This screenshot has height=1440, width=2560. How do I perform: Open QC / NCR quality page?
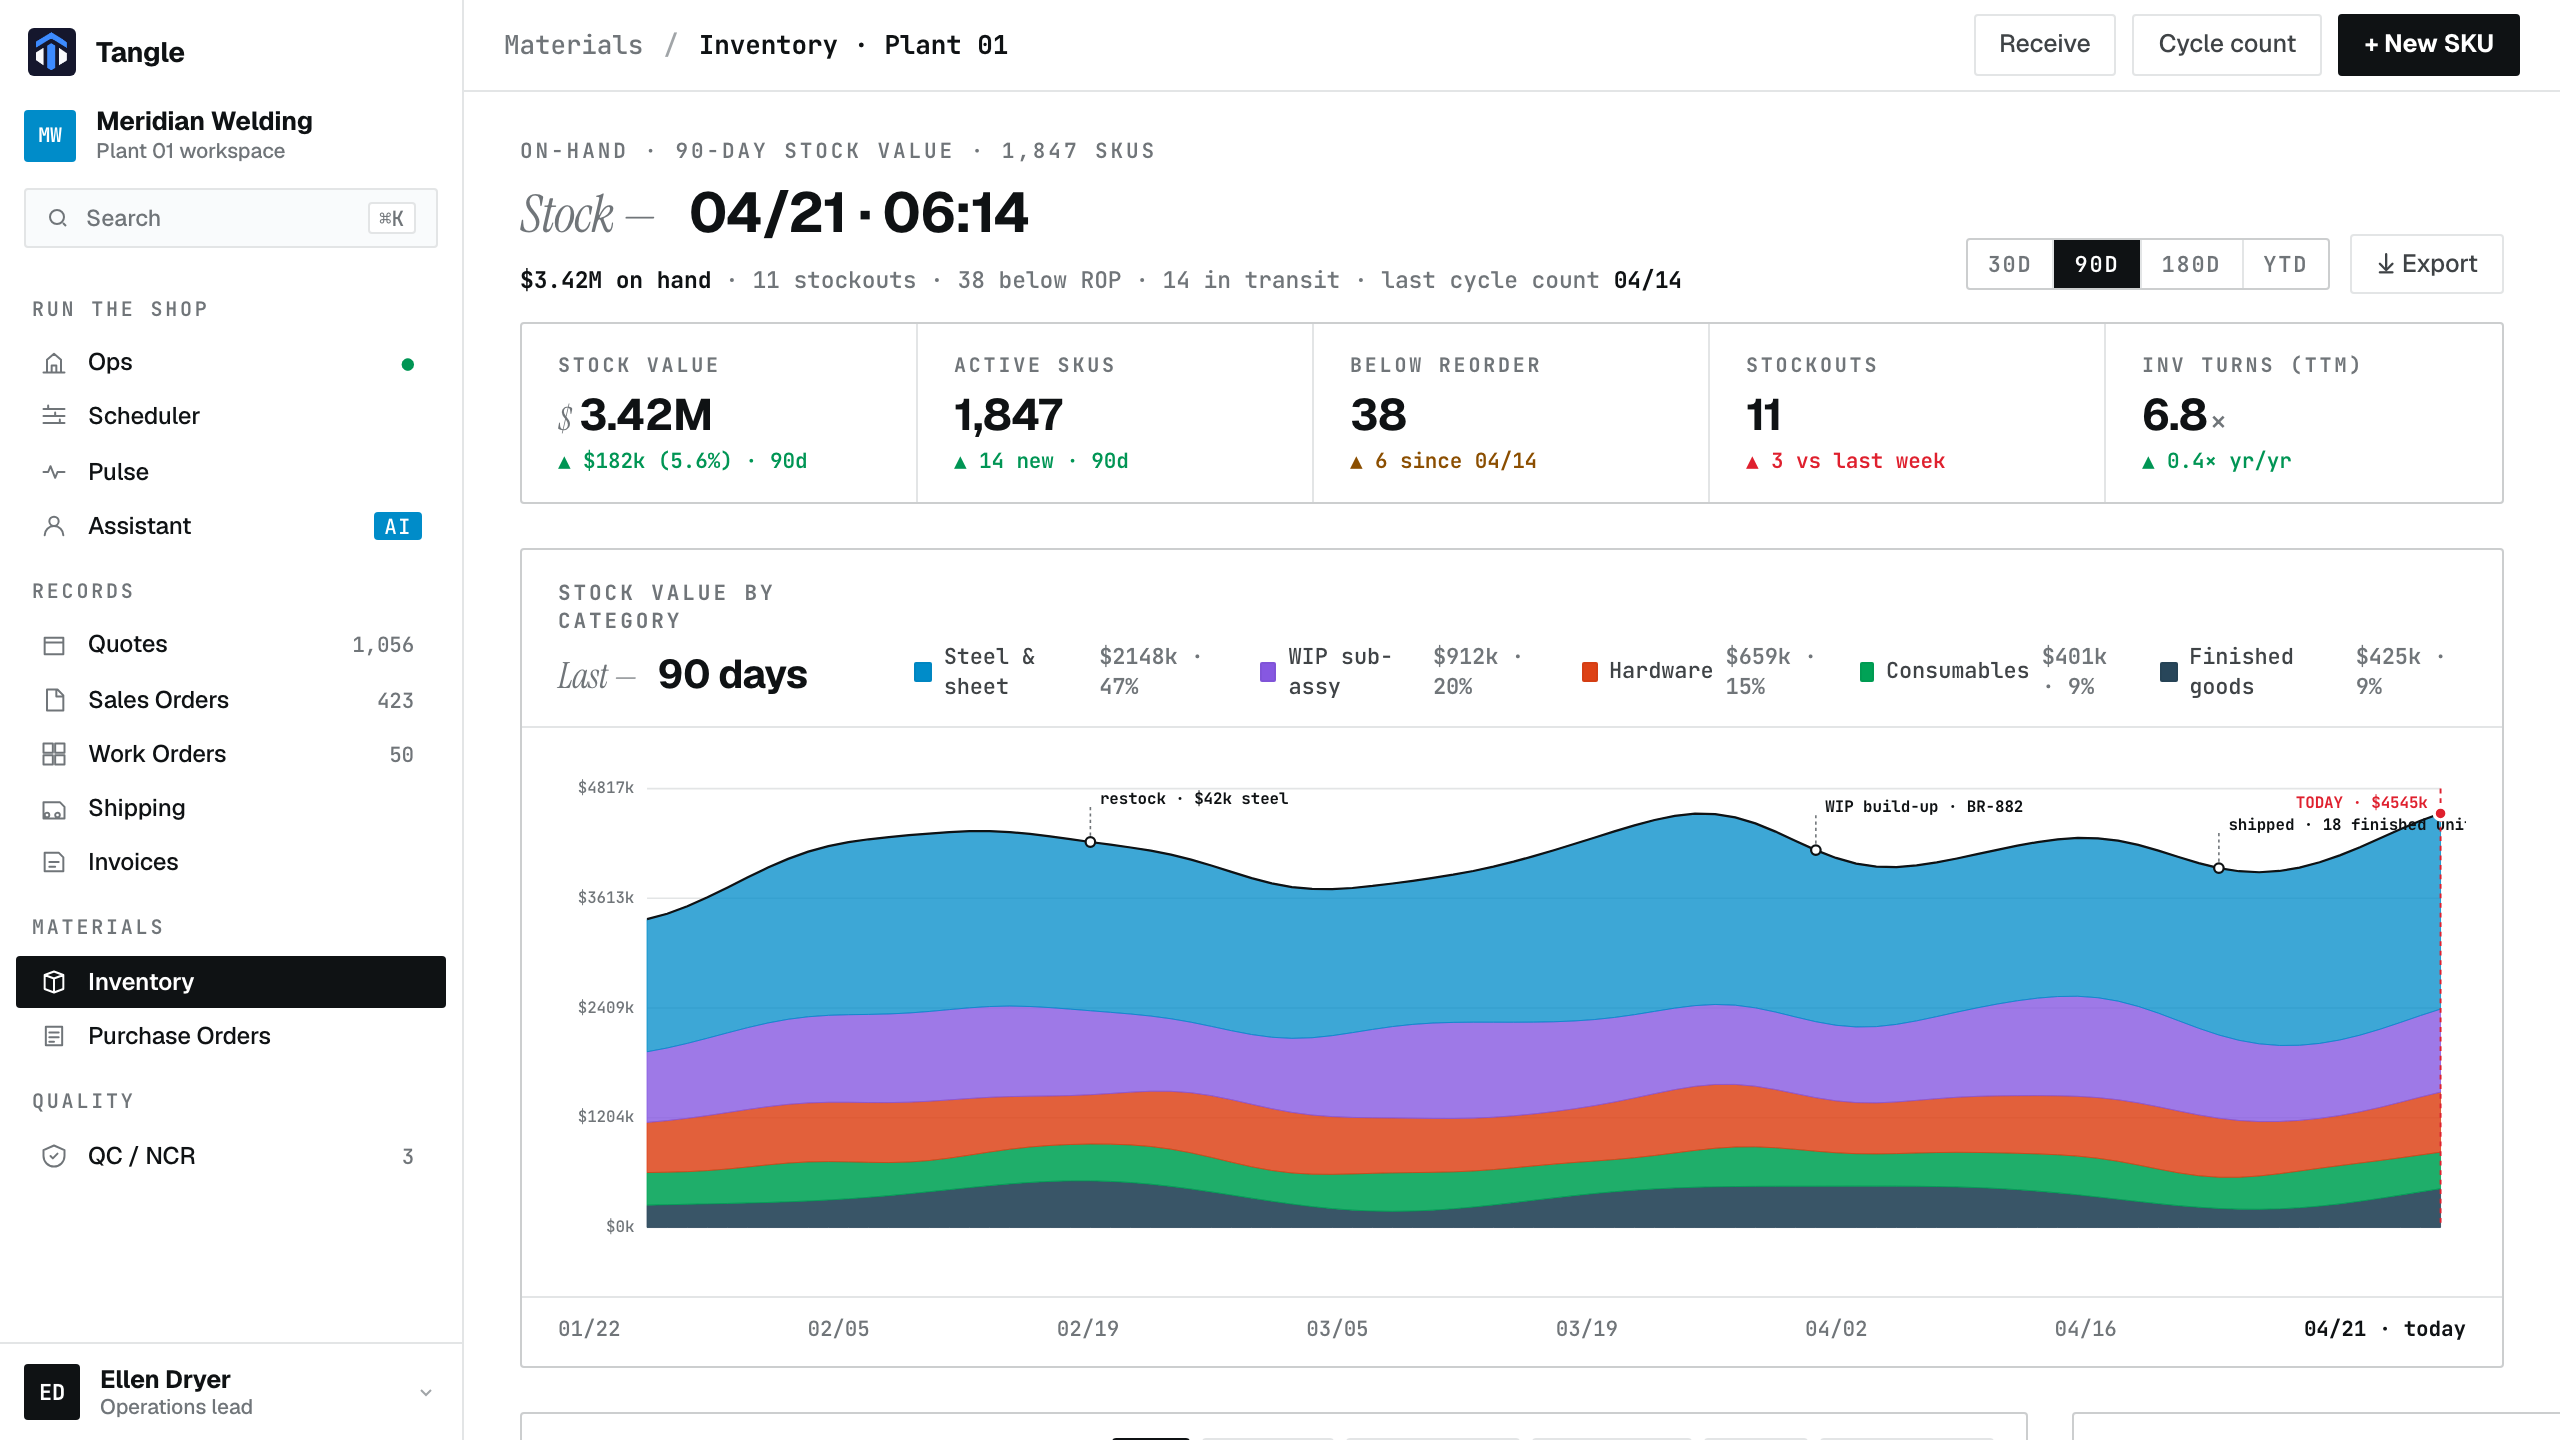click(x=231, y=1156)
